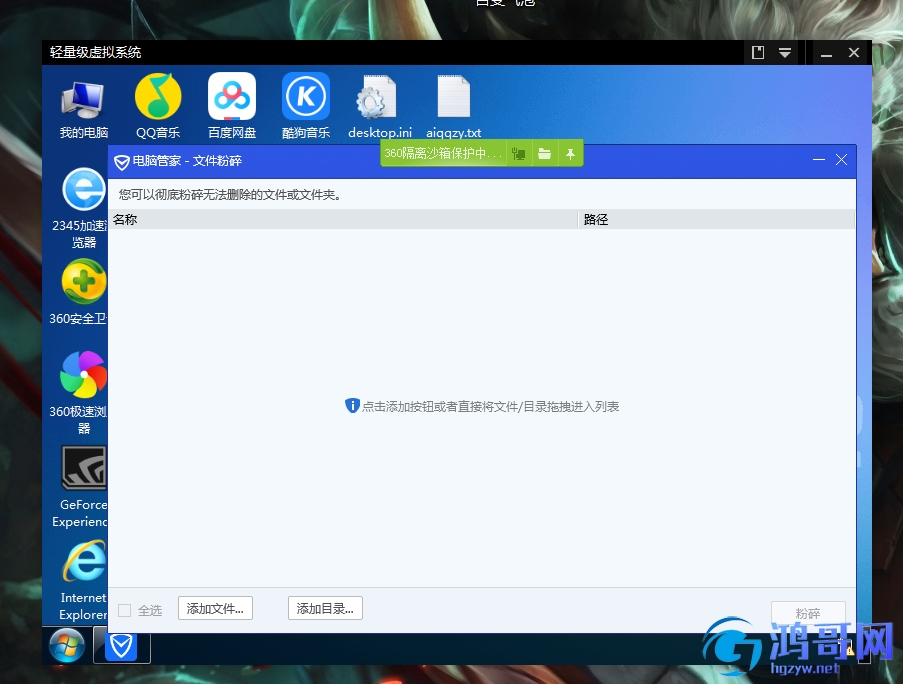Launch the QQ音乐 desktop icon

point(158,108)
